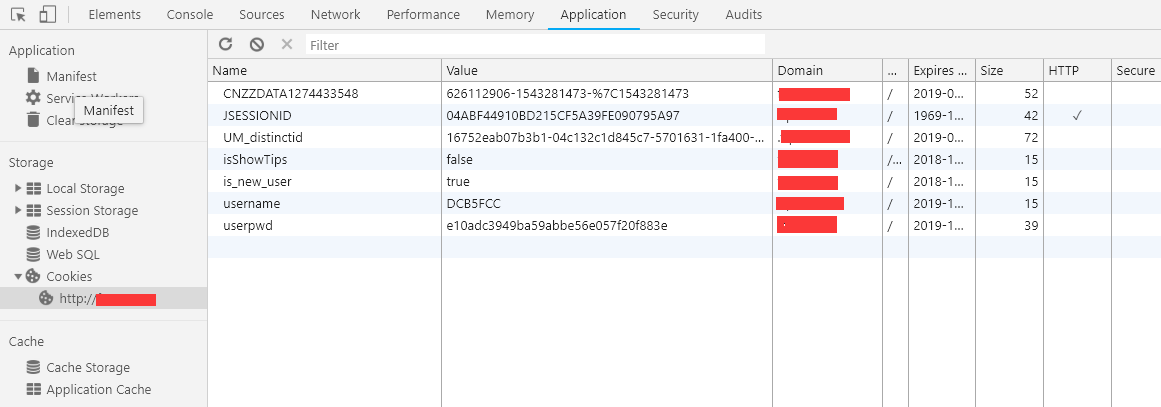Click the Manifest file icon in sidebar
This screenshot has height=407, width=1161.
tap(33, 76)
